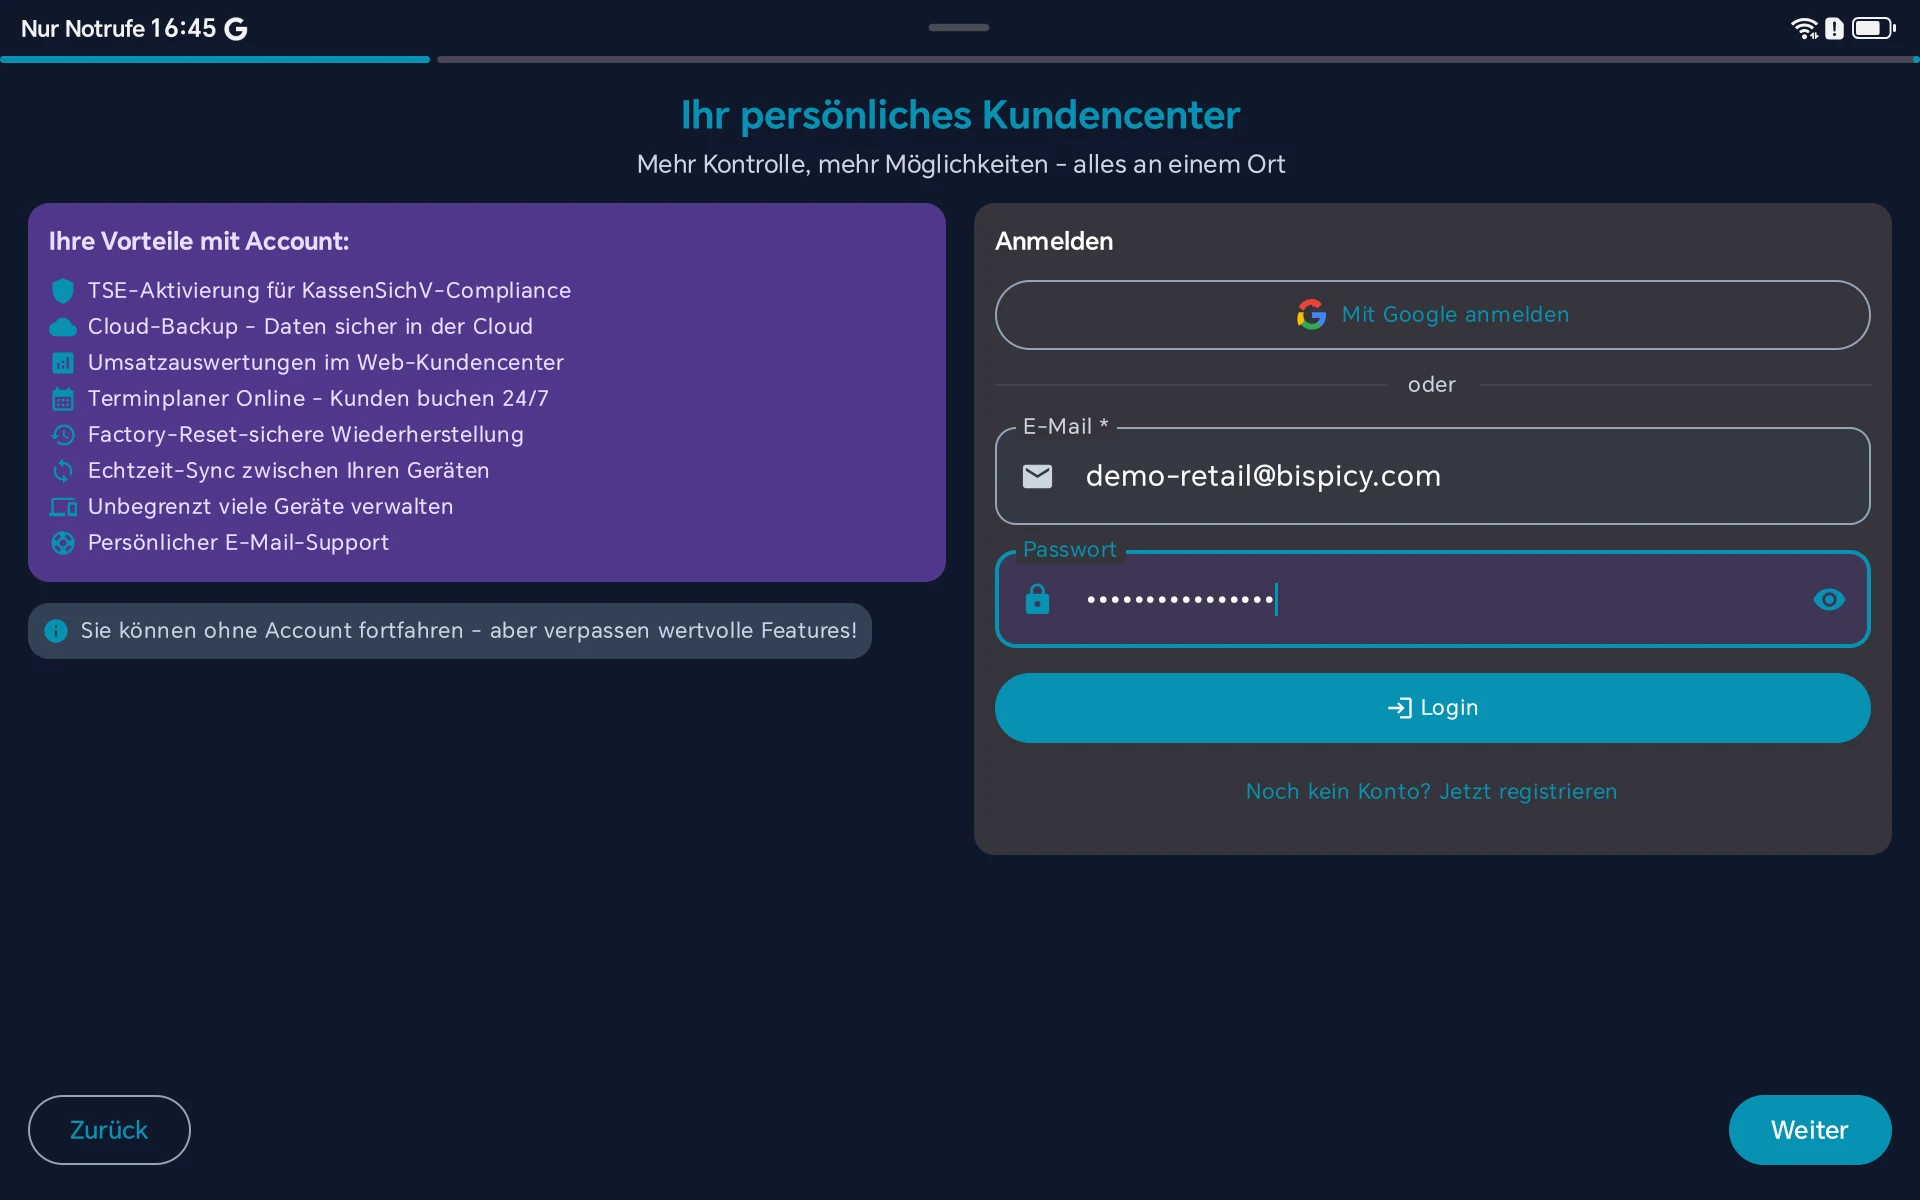
Task: Click the Google logo on the sign-in button
Action: coord(1311,315)
